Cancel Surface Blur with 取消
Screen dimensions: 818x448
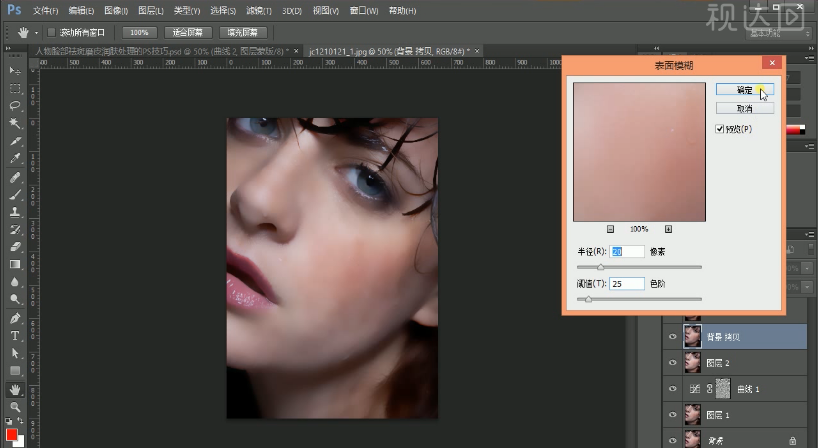pos(744,108)
